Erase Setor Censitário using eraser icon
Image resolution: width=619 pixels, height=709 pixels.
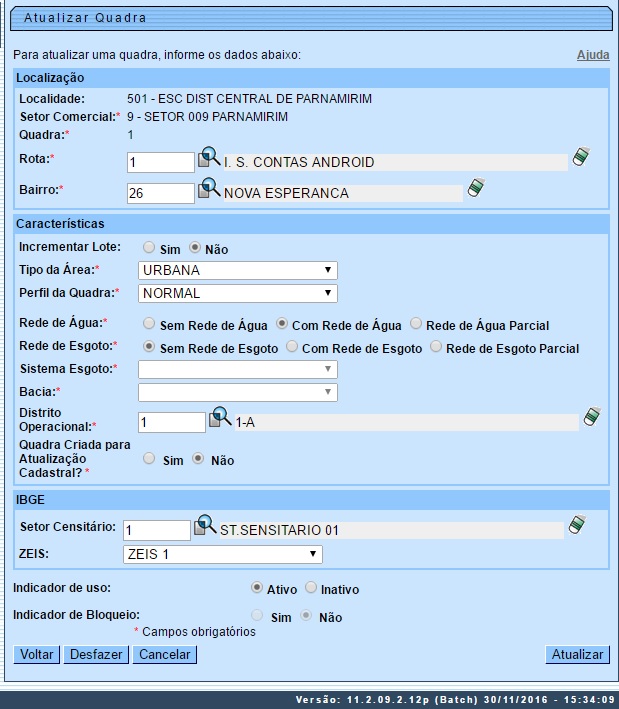coord(576,524)
